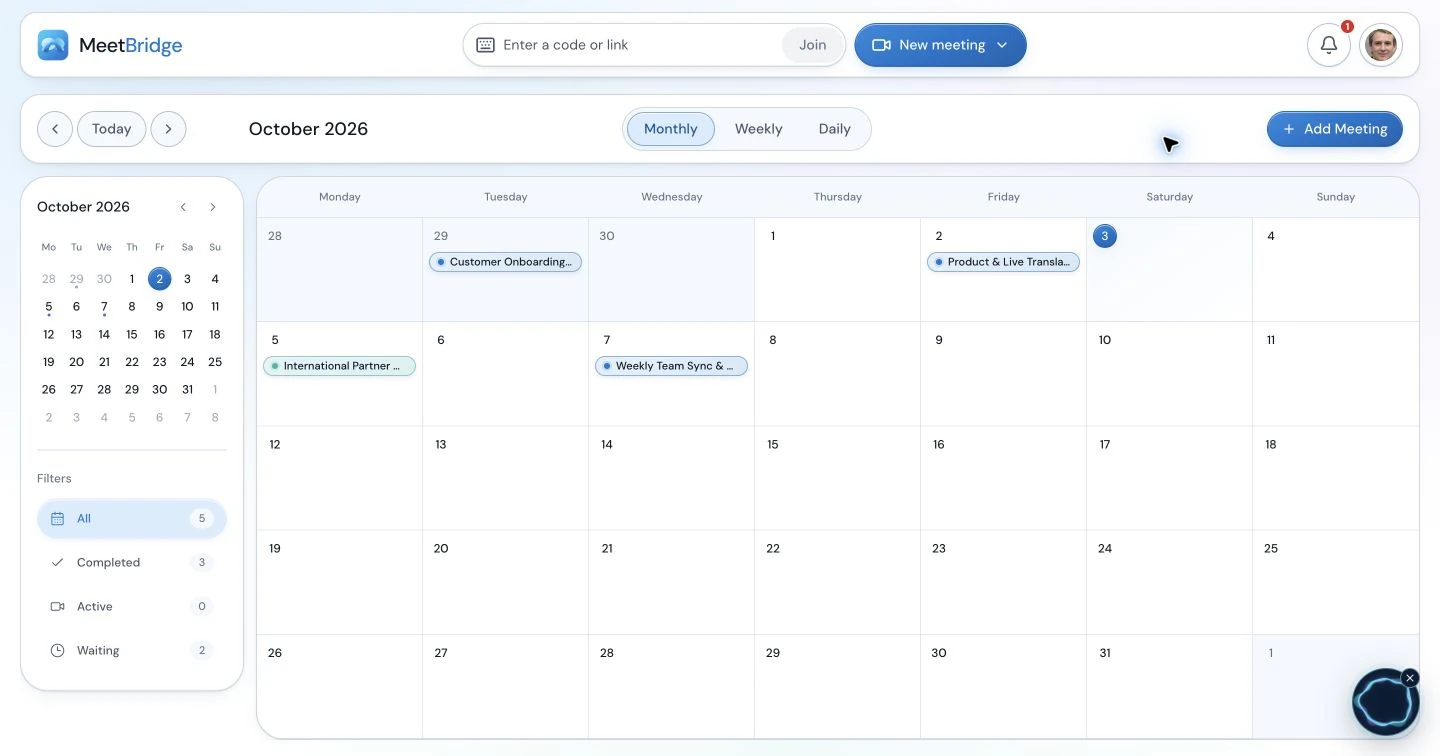The width and height of the screenshot is (1440, 756).
Task: Open the floating assistant orb
Action: (x=1385, y=703)
